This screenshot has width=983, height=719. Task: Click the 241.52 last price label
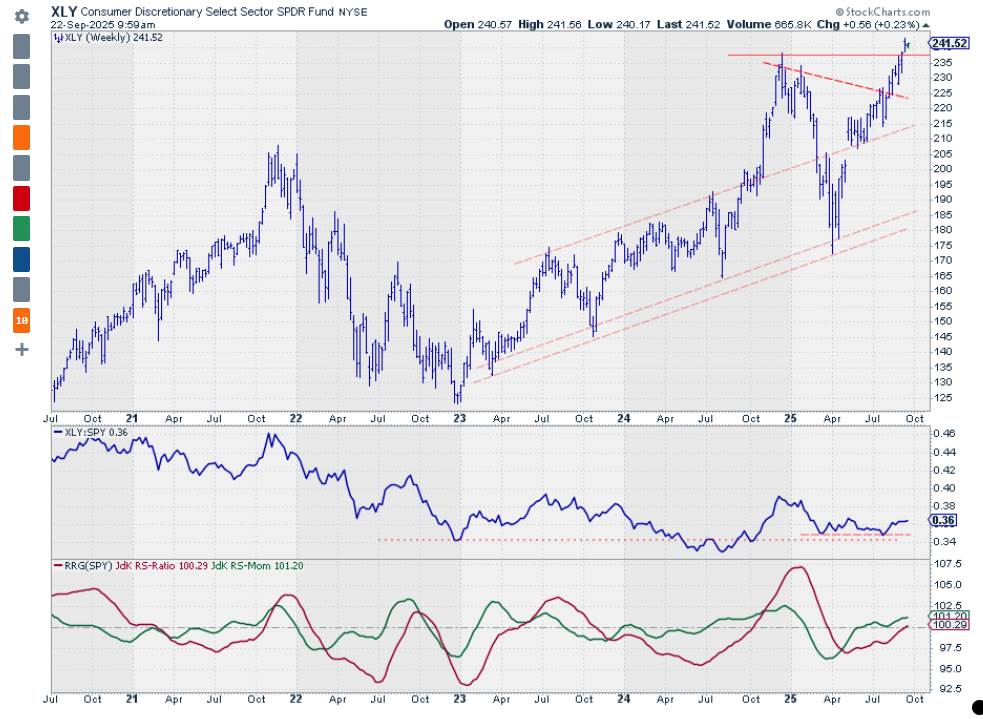pos(949,43)
